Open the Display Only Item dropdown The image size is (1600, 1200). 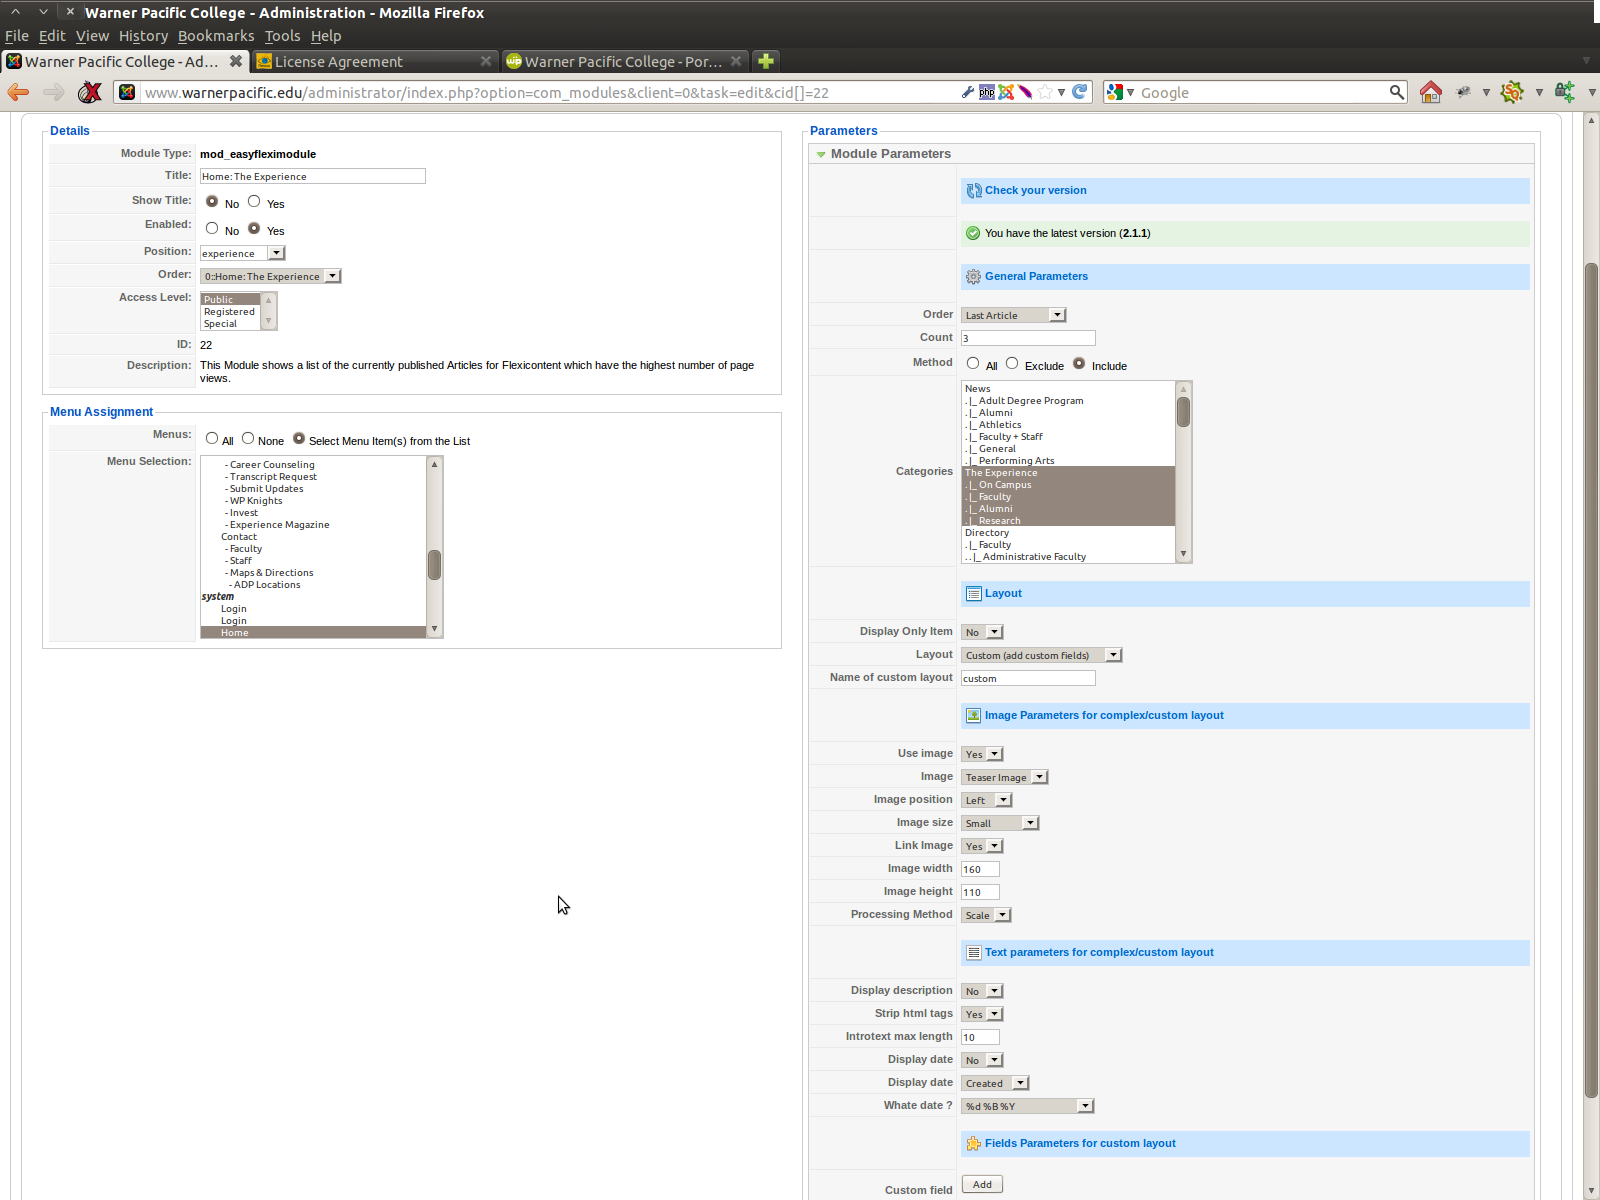982,632
